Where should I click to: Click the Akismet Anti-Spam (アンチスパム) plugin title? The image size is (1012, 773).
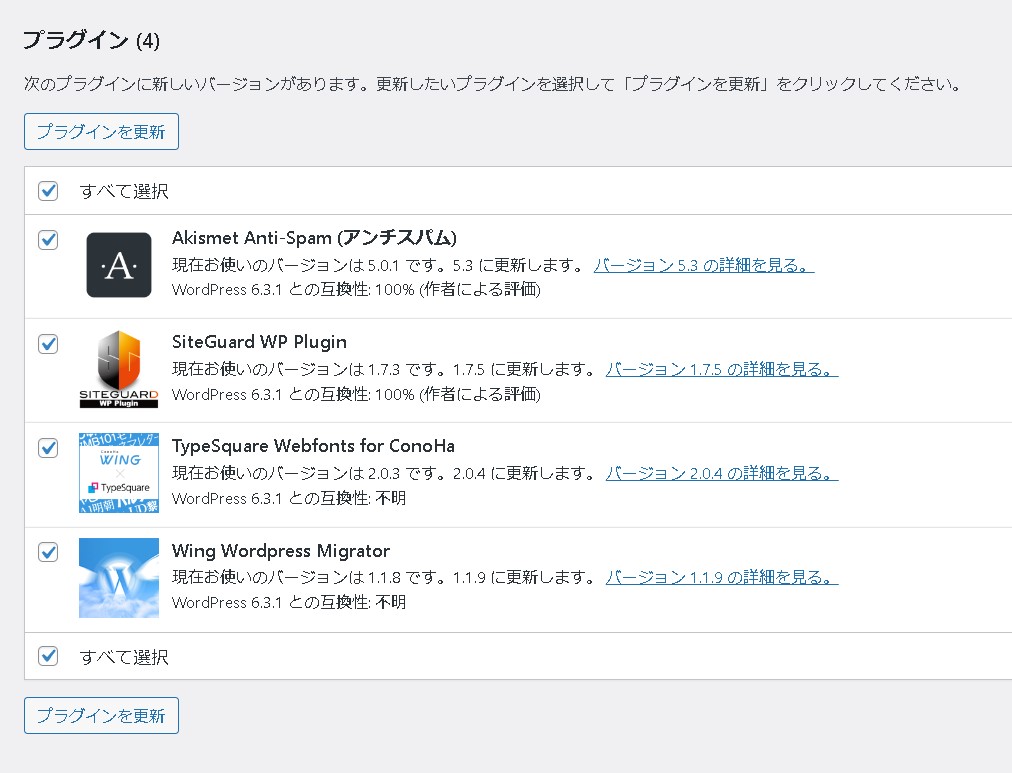coord(314,238)
